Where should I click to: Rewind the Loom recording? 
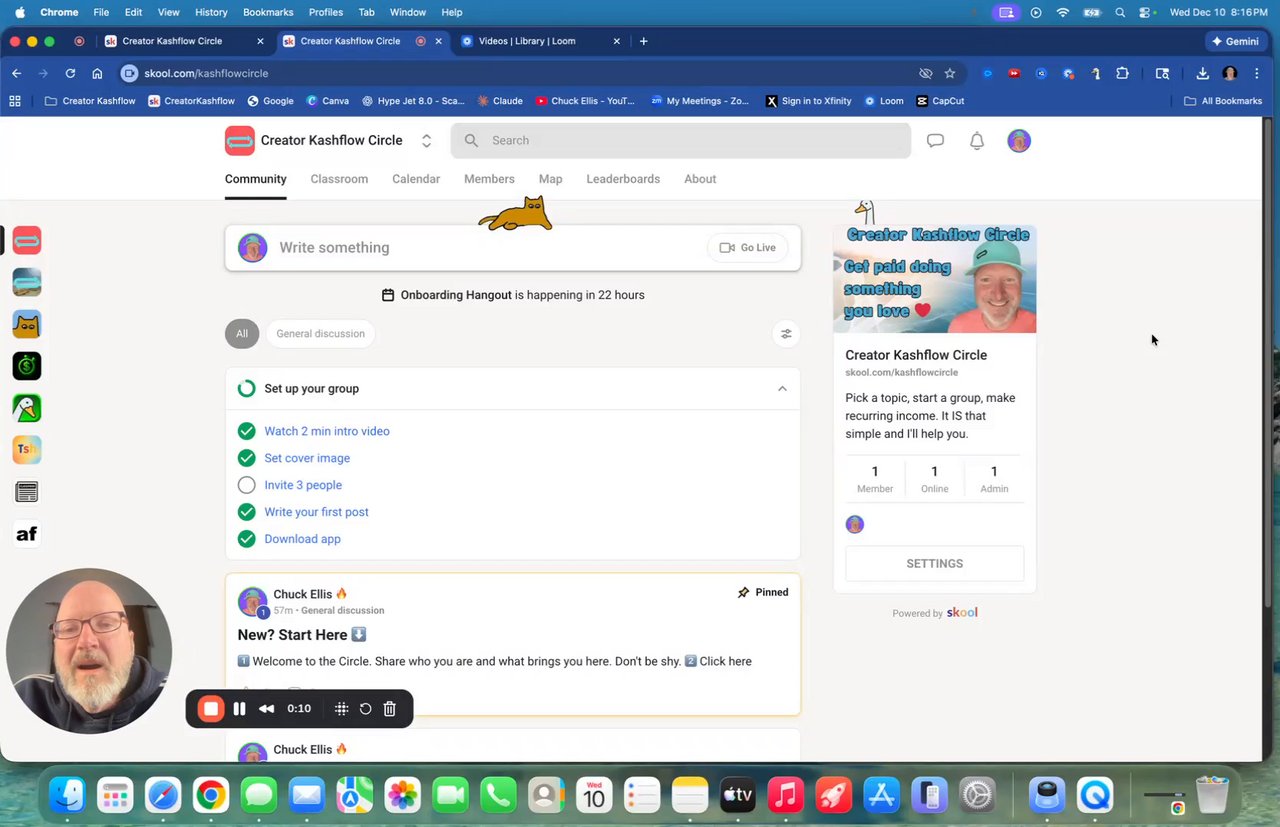[x=266, y=709]
